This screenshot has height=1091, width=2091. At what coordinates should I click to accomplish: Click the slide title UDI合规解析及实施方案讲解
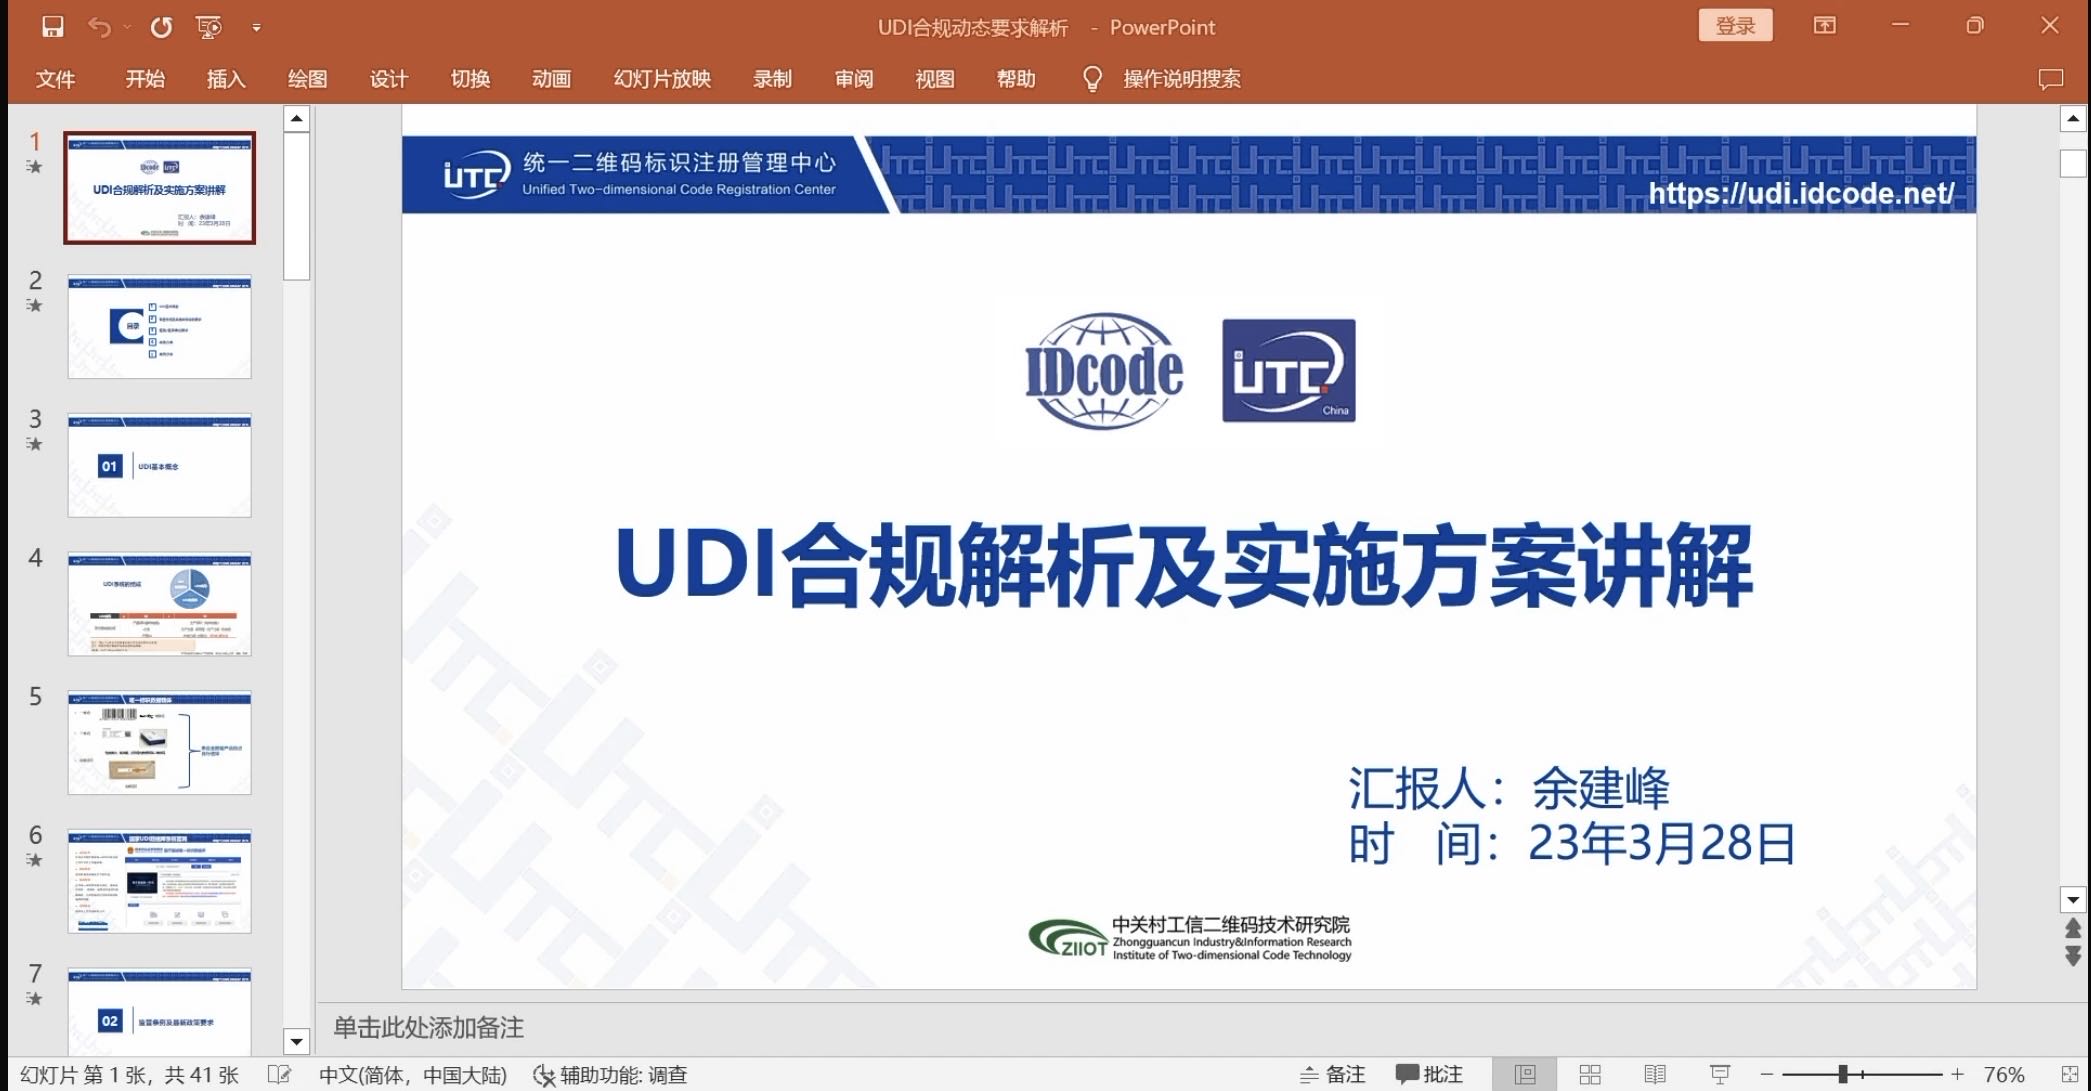tap(1184, 566)
